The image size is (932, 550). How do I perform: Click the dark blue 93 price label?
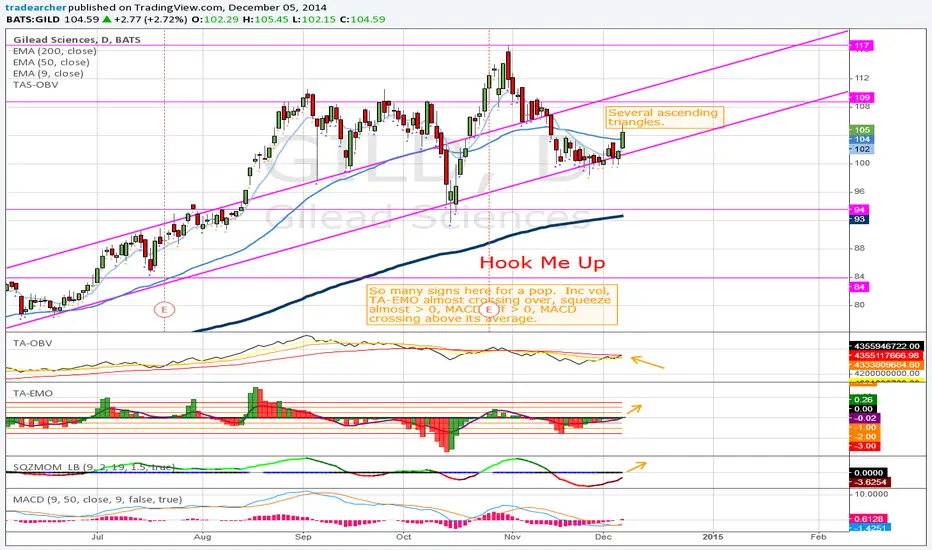(x=859, y=219)
